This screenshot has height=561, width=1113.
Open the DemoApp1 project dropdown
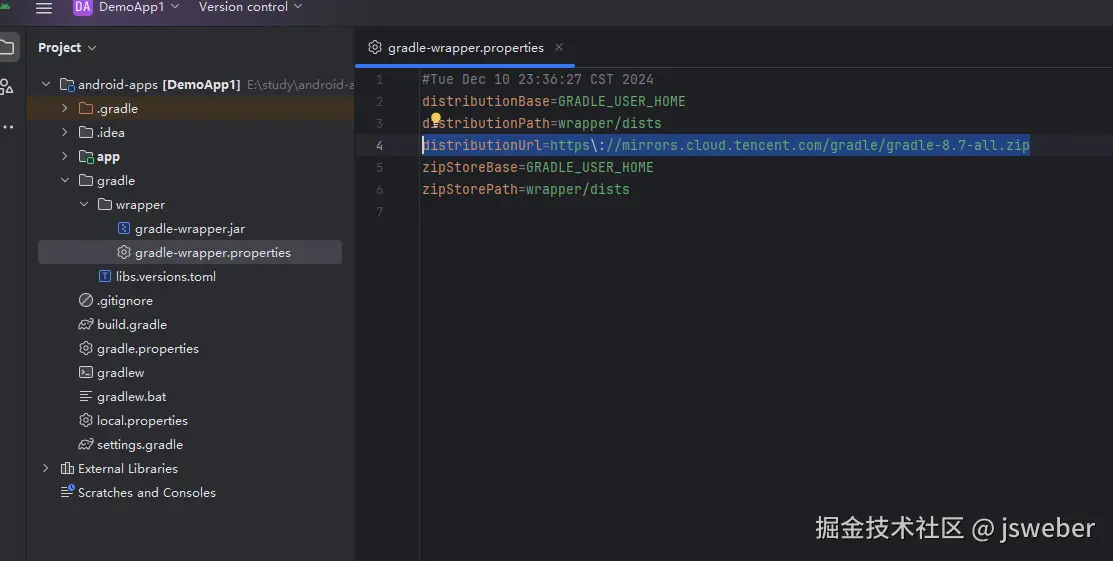point(139,8)
